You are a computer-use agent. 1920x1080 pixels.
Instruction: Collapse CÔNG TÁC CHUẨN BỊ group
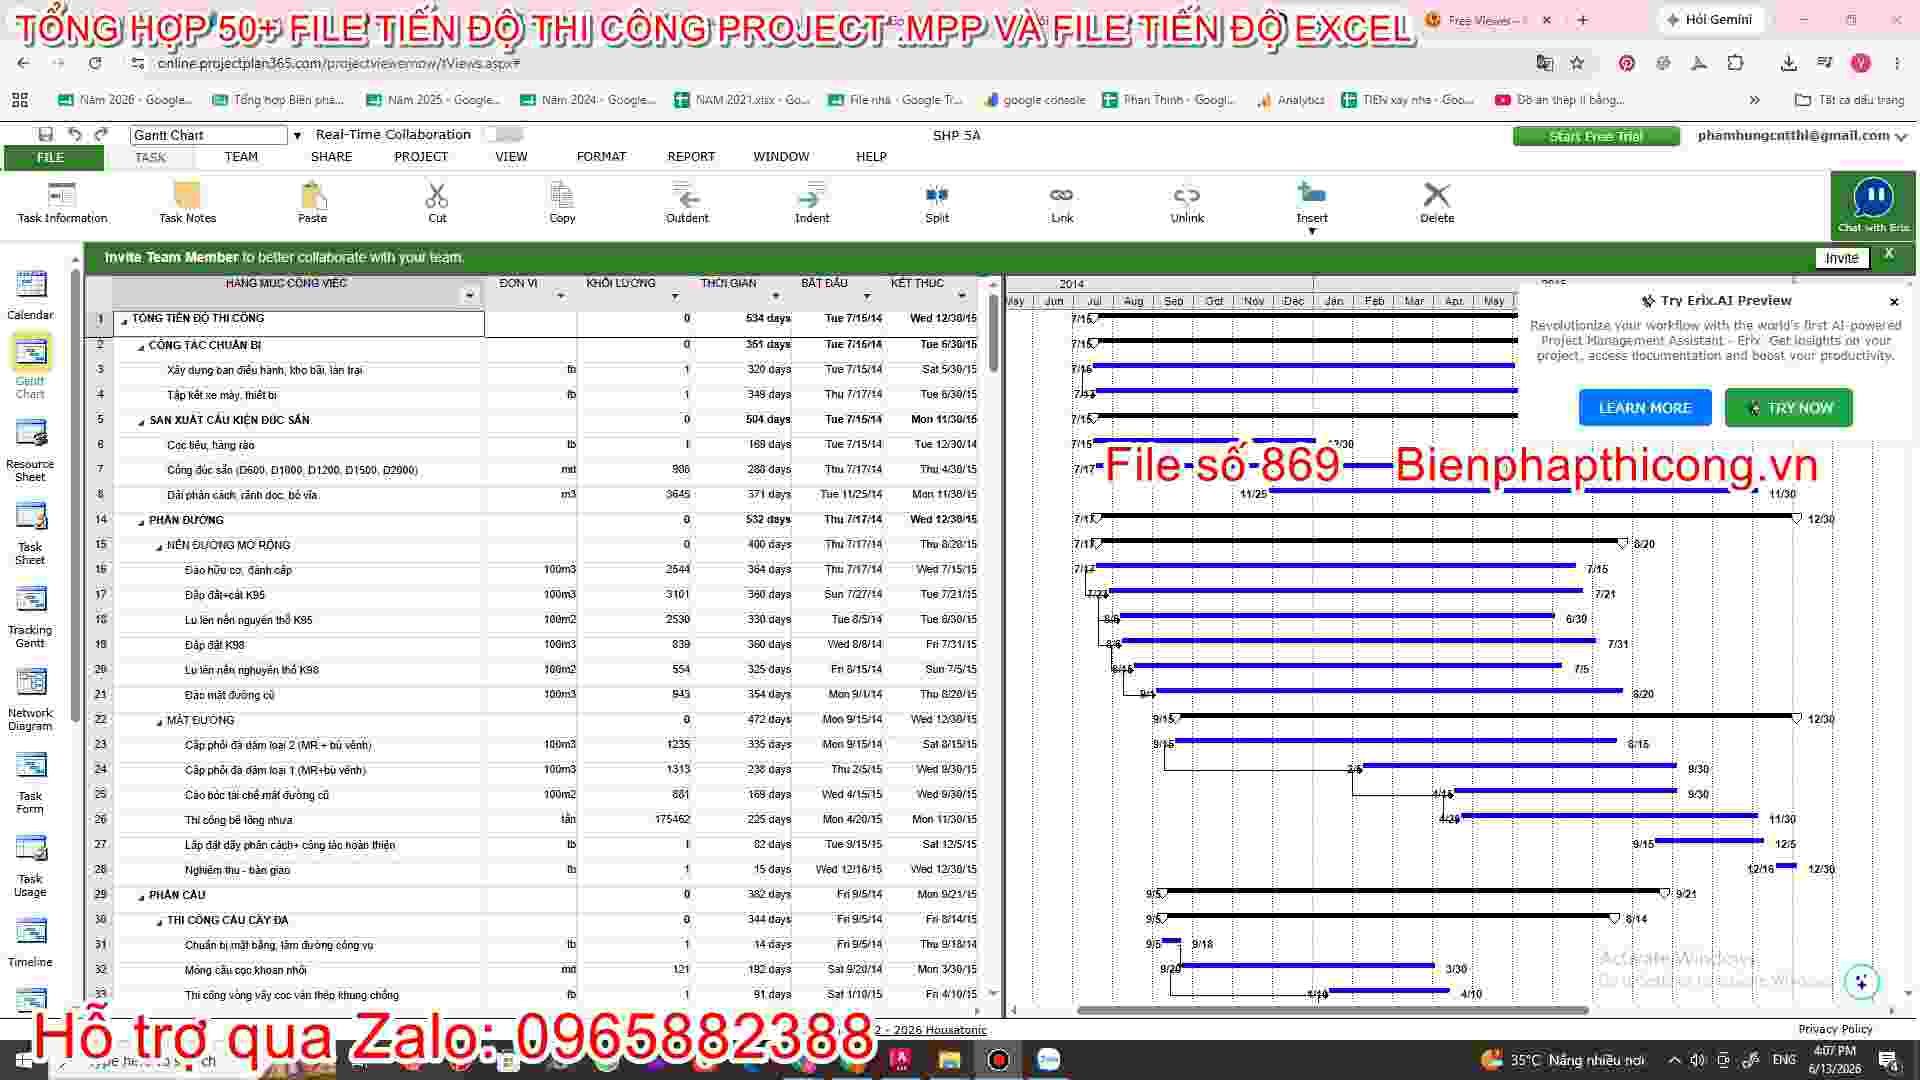pos(141,347)
